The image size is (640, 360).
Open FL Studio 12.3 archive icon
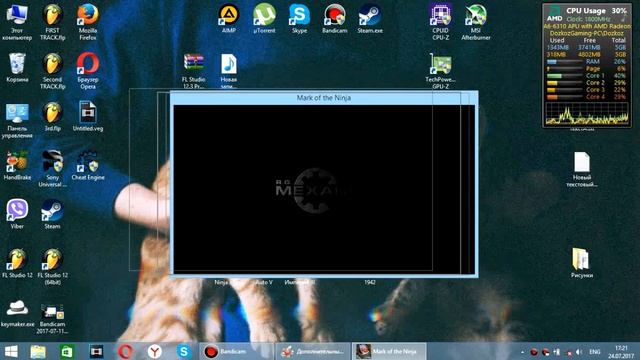pos(194,71)
